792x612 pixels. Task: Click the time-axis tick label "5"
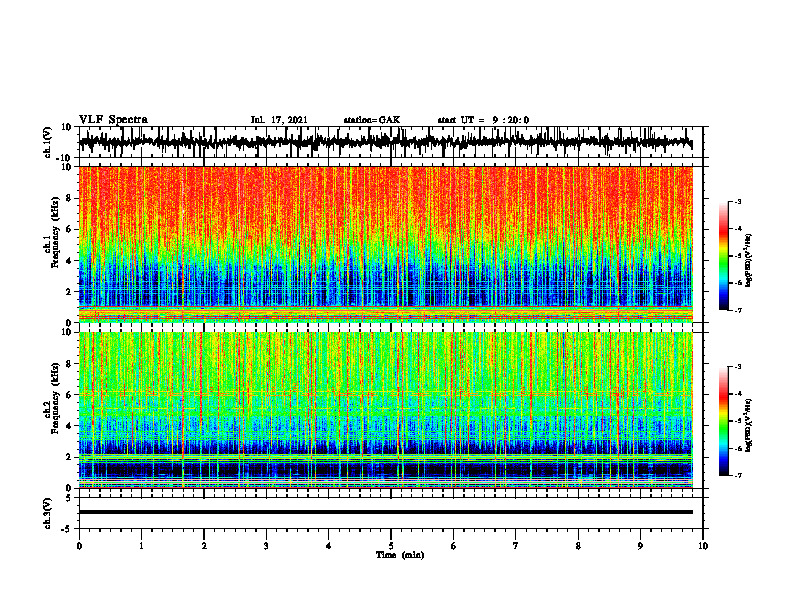pyautogui.click(x=391, y=546)
